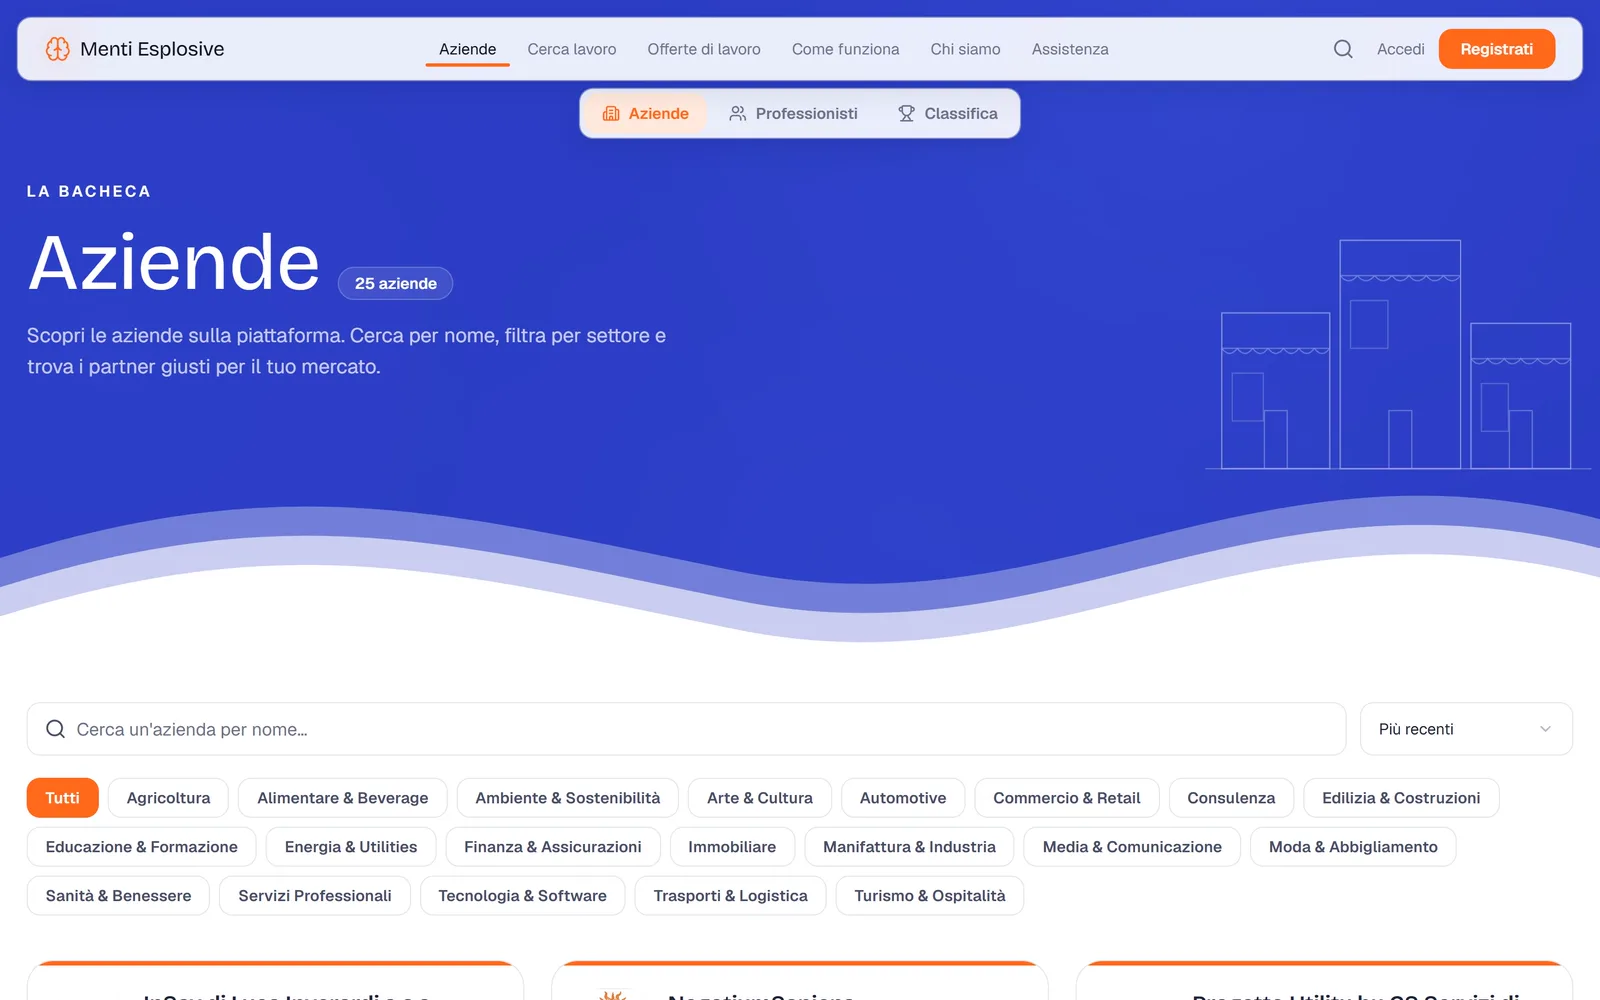Screen dimensions: 1600x1000
Task: Filter by Manifattura & Industria
Action: pos(909,847)
